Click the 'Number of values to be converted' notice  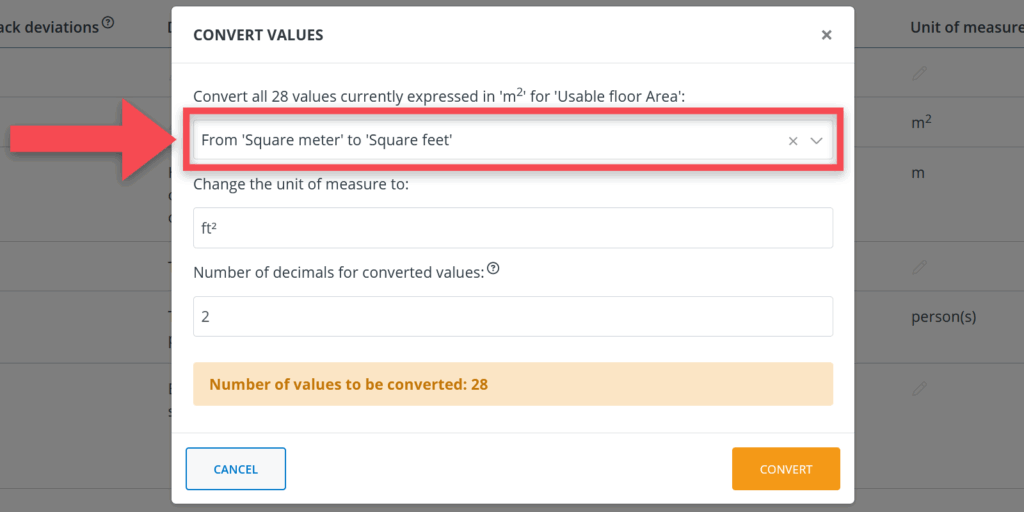pyautogui.click(x=512, y=384)
